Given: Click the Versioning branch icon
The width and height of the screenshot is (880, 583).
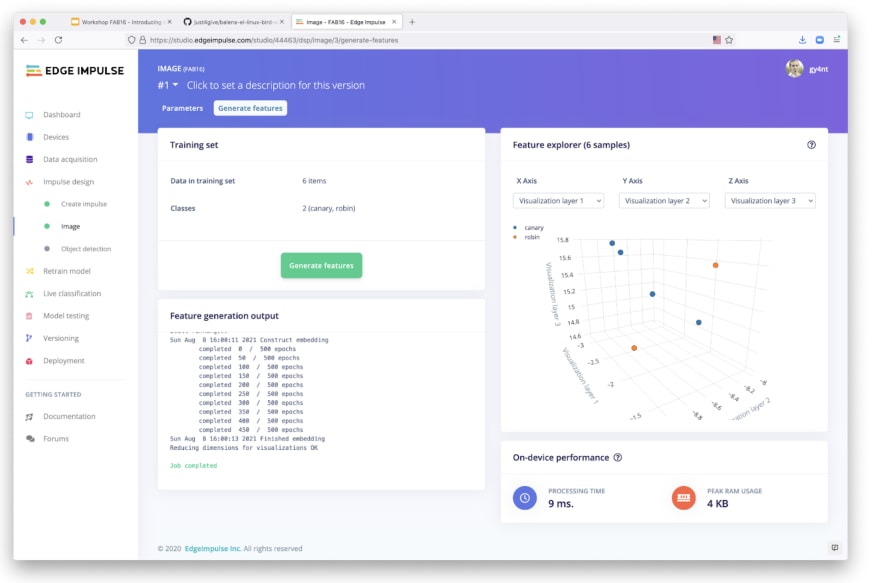Looking at the screenshot, I should [x=29, y=338].
